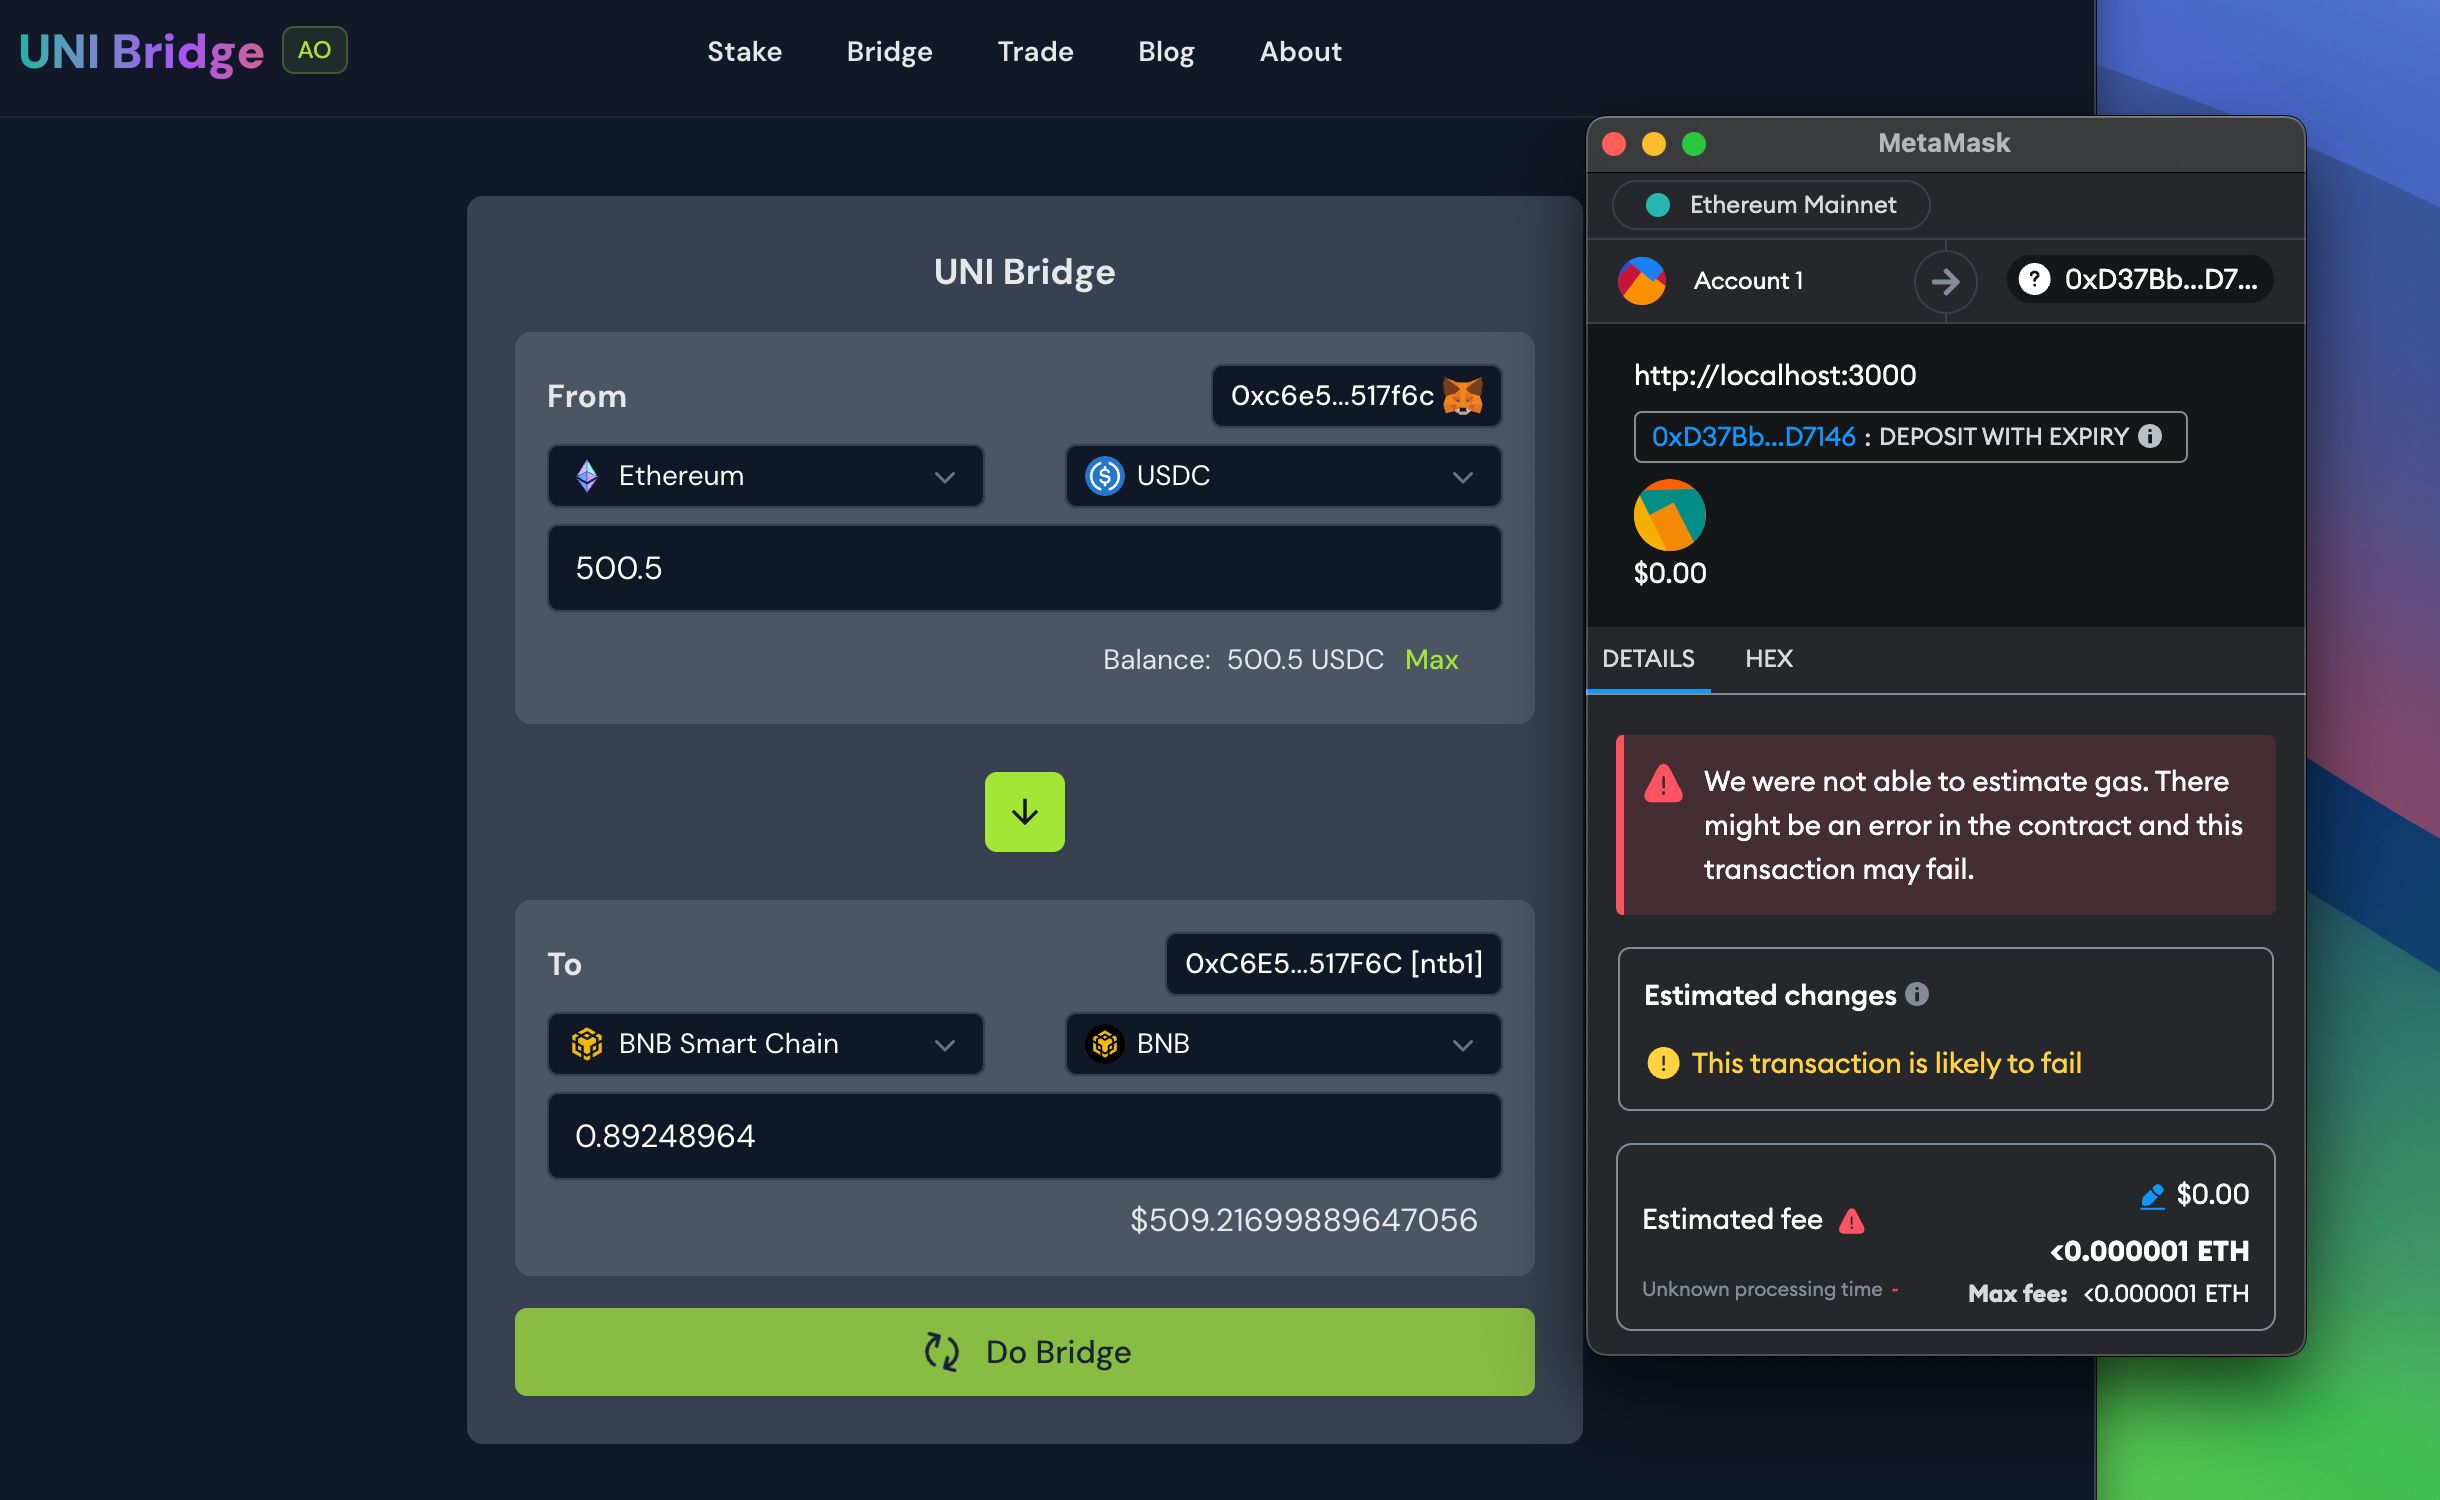Click the UNI Bridge logo
This screenshot has width=2440, height=1500.
tap(142, 52)
